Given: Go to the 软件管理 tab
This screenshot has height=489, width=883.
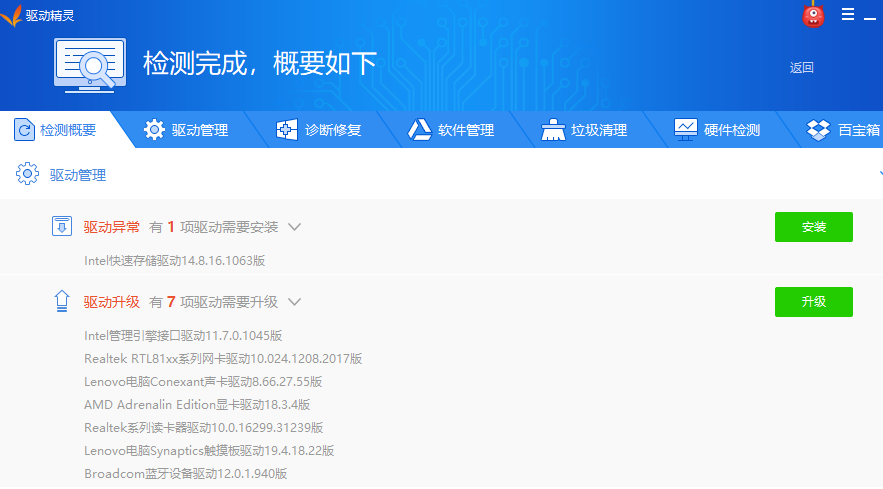Looking at the screenshot, I should click(x=452, y=130).
